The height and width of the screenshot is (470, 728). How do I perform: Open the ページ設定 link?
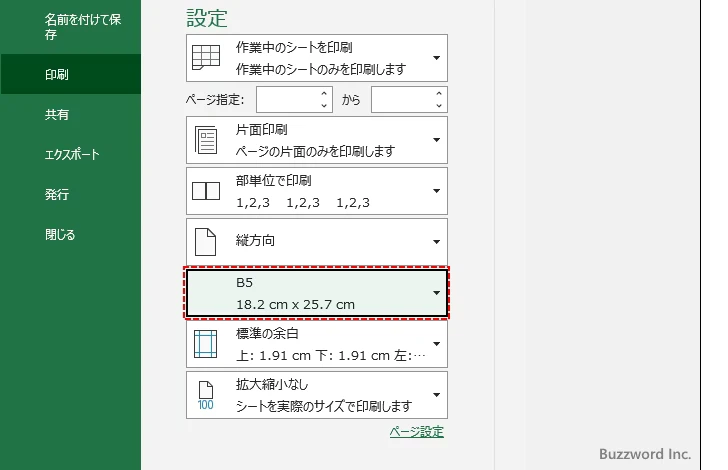tap(416, 432)
